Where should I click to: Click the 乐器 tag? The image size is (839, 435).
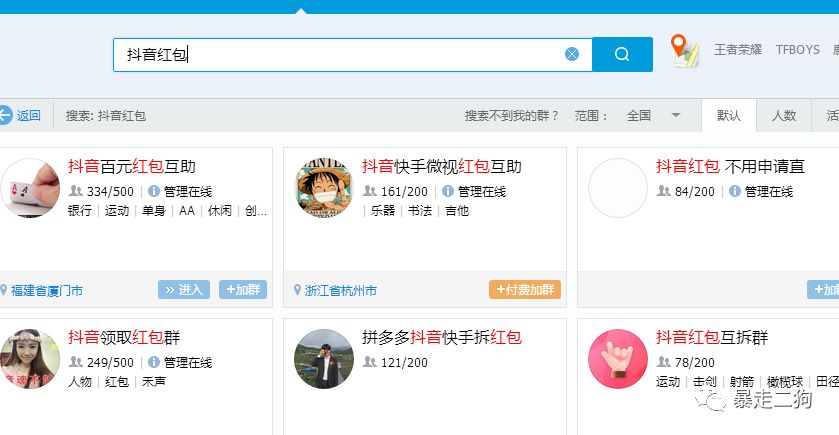tap(383, 211)
